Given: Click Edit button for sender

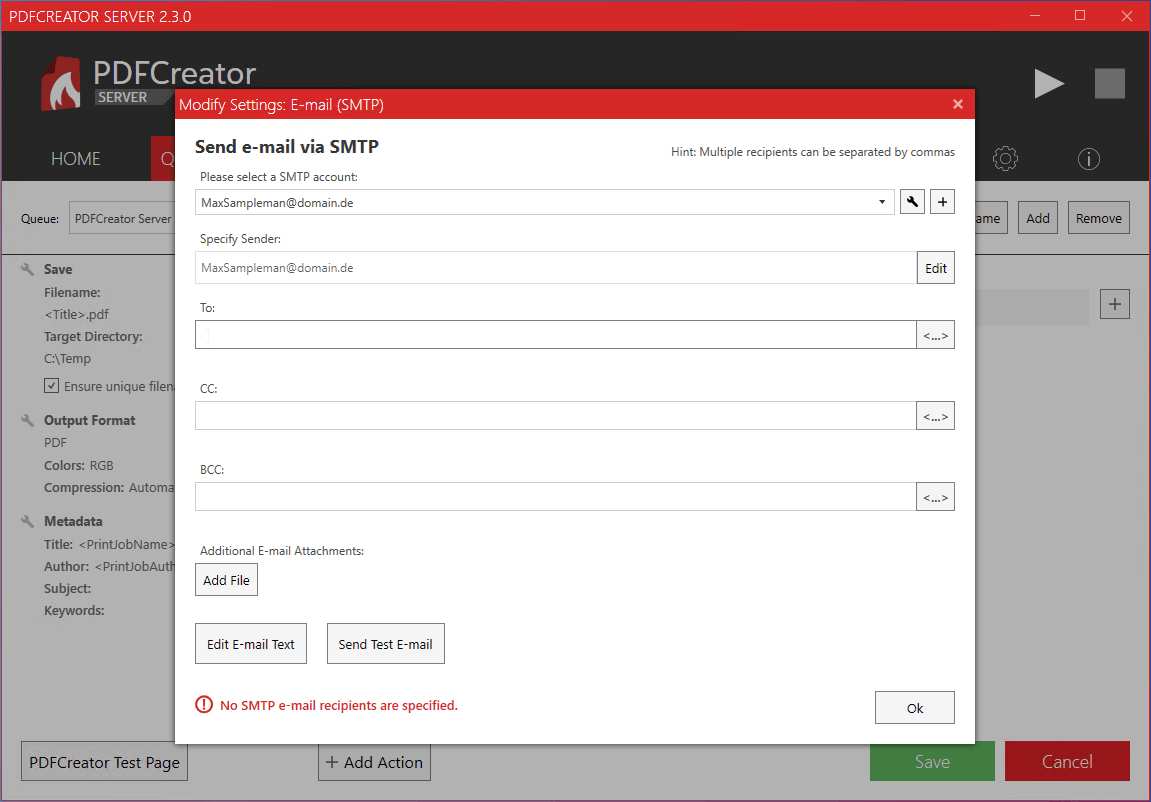Looking at the screenshot, I should (935, 268).
